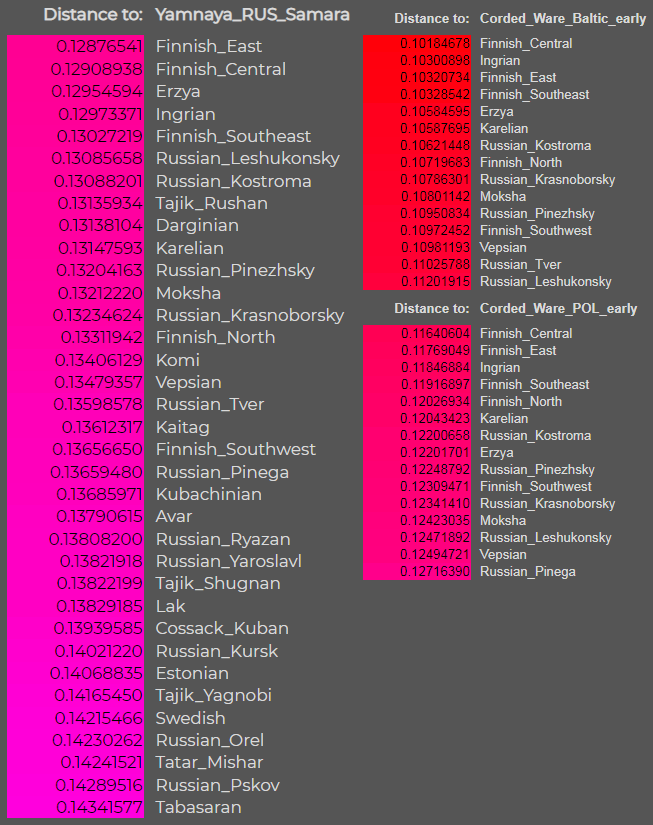This screenshot has height=825, width=653.
Task: Click Finnish_Southeast beside 0.10328542
Action: coord(535,95)
